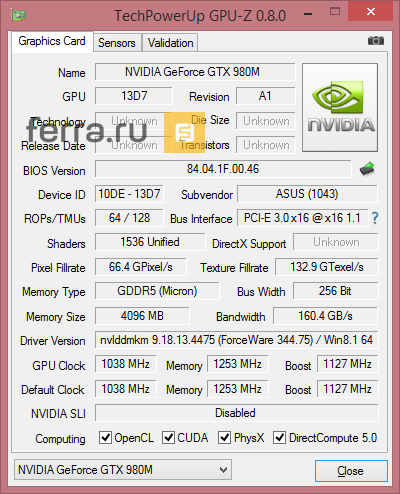Click the BIOS save chip icon
This screenshot has width=400, height=494.
[x=367, y=169]
